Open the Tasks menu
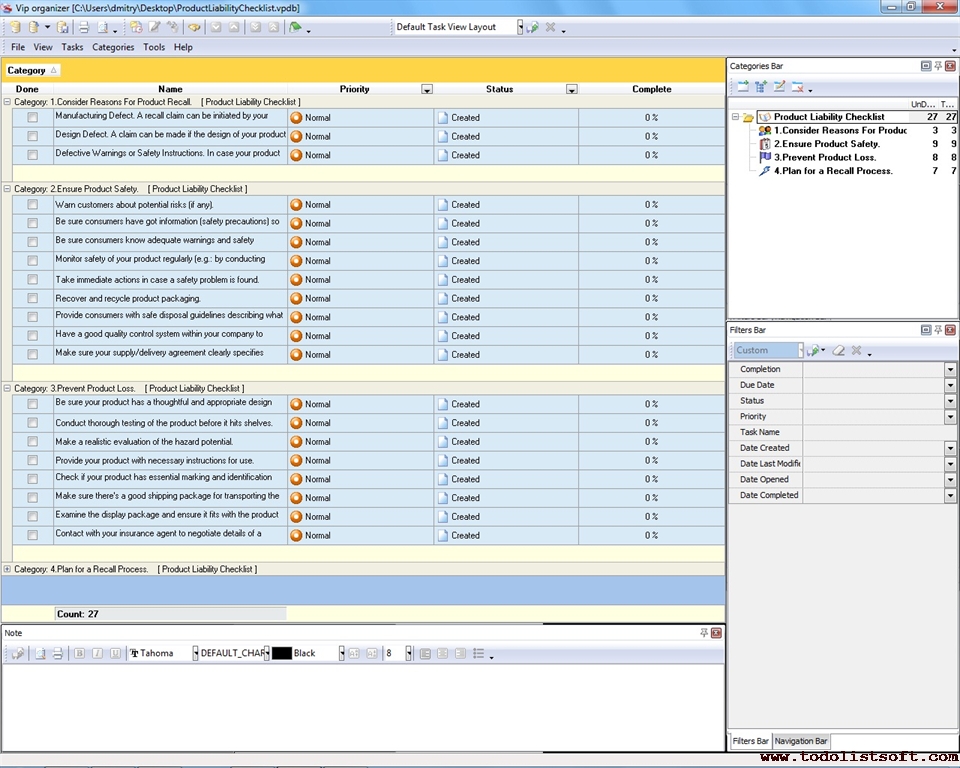The height and width of the screenshot is (768, 960). point(72,47)
